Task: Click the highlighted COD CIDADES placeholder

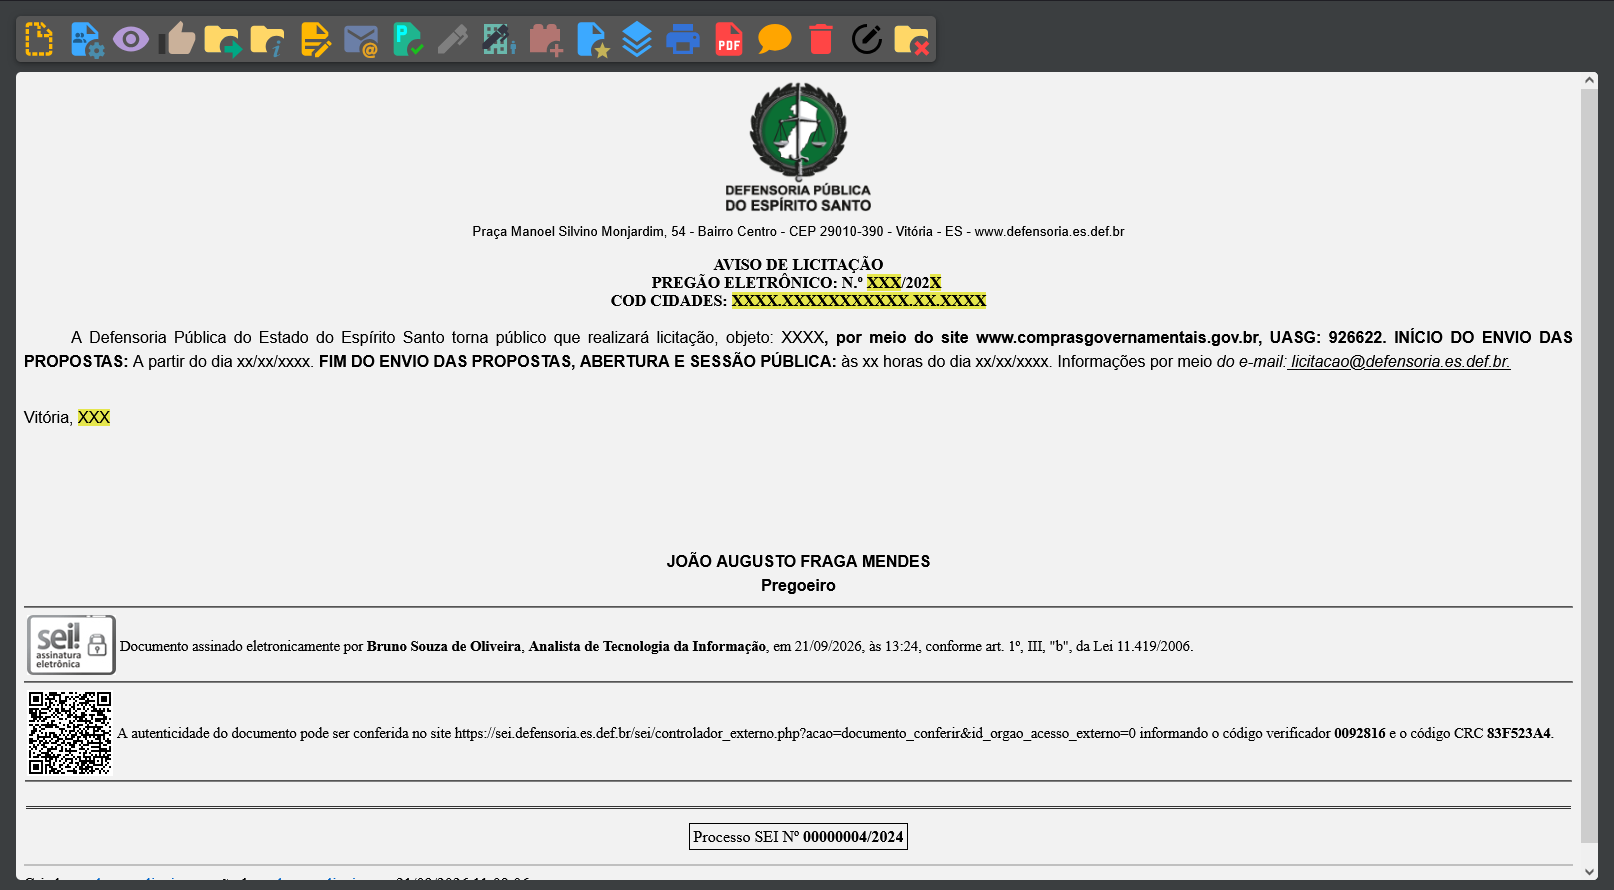Action: pyautogui.click(x=859, y=300)
